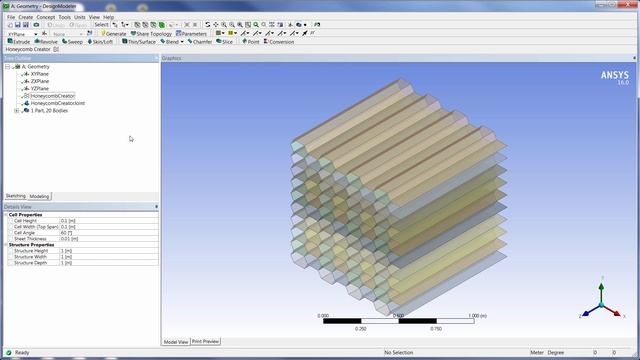Click the green highlighted selection filter icon
640x360 pixels.
tap(162, 25)
